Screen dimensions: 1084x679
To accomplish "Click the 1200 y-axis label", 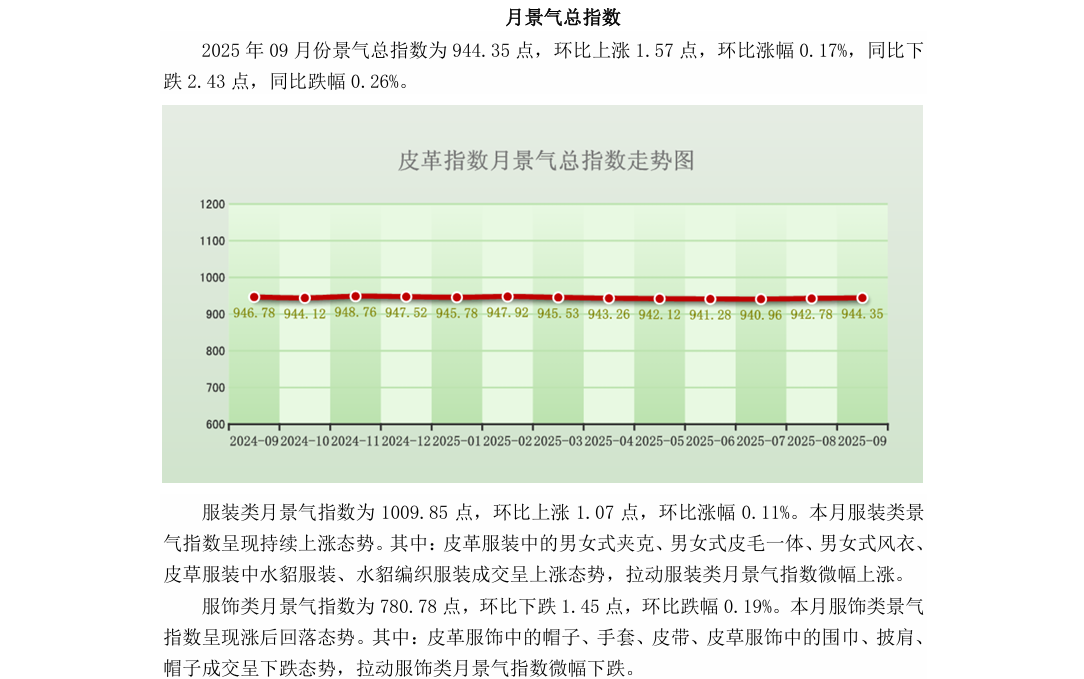I will [212, 205].
